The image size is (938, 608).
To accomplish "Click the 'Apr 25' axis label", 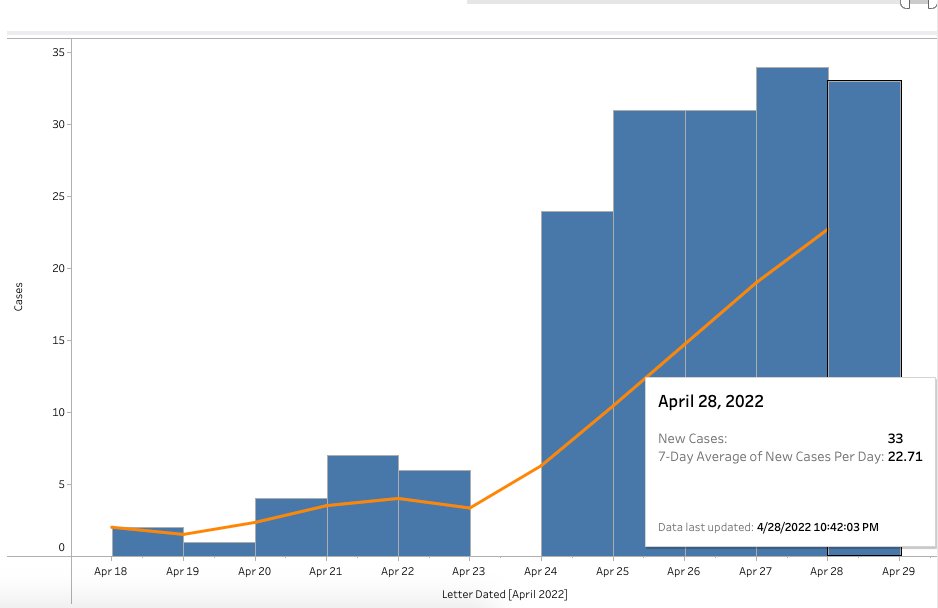I will [x=612, y=571].
